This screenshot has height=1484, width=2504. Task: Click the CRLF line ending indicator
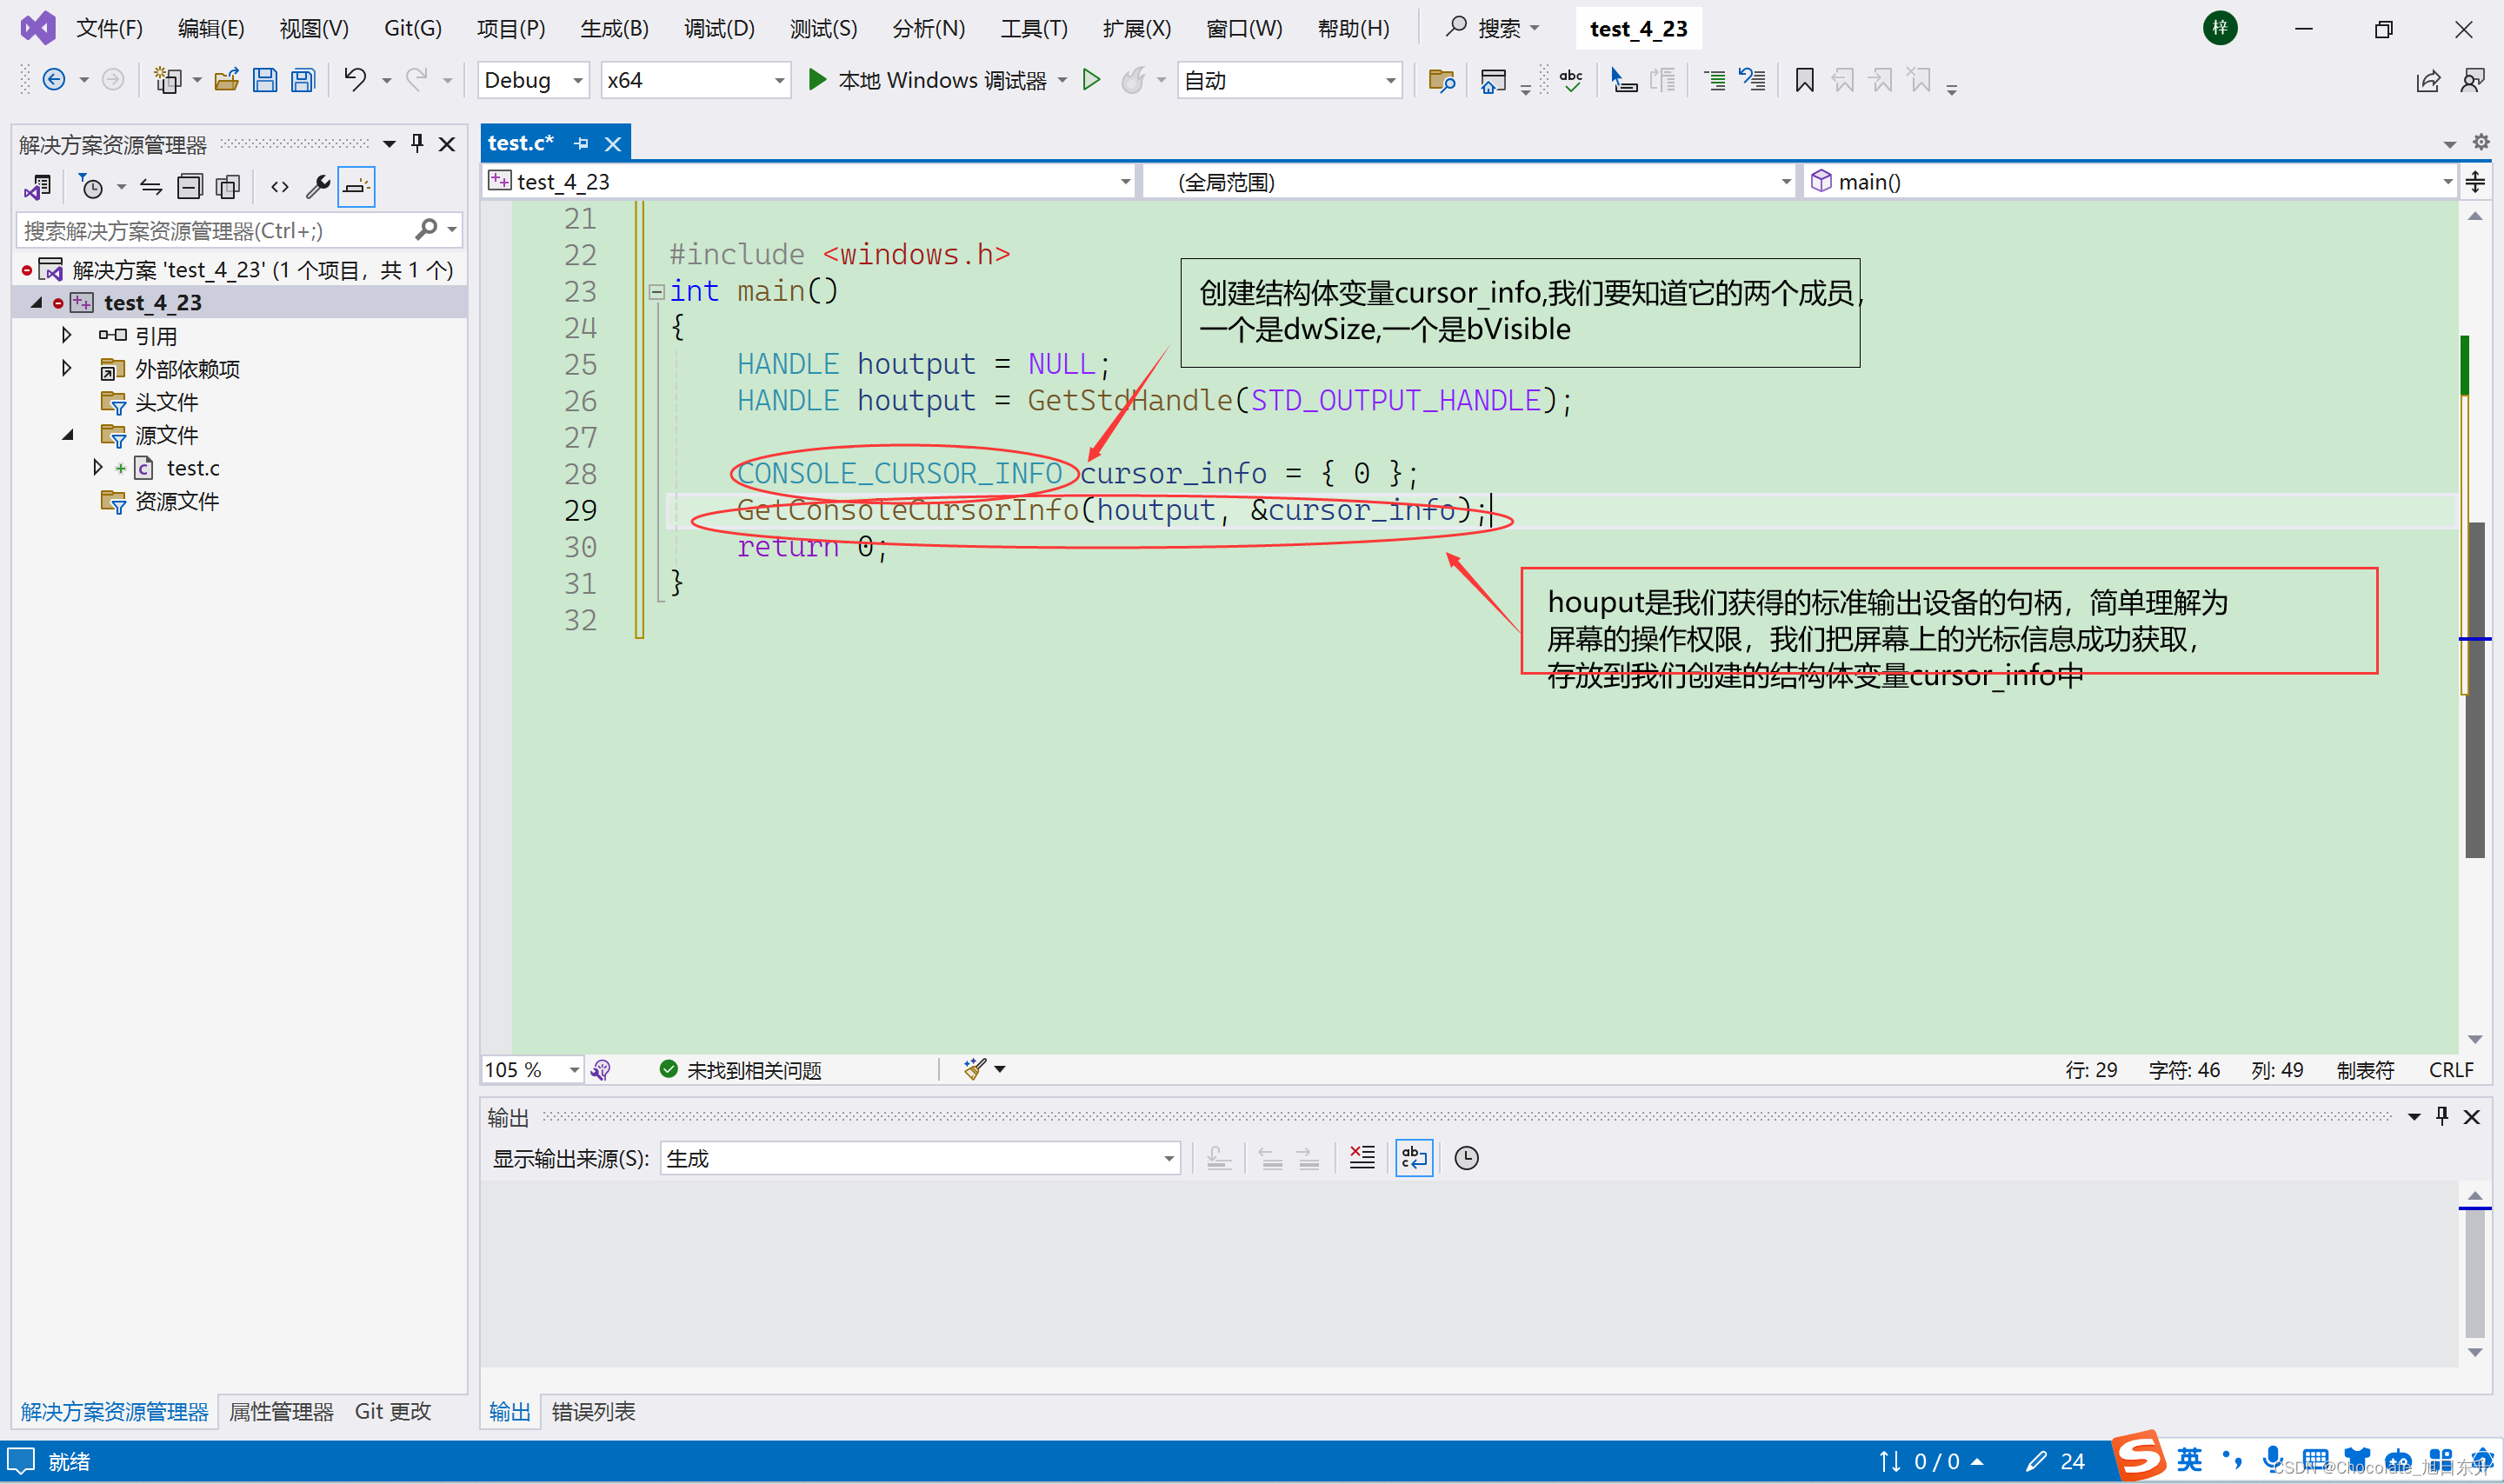pyautogui.click(x=2451, y=1070)
